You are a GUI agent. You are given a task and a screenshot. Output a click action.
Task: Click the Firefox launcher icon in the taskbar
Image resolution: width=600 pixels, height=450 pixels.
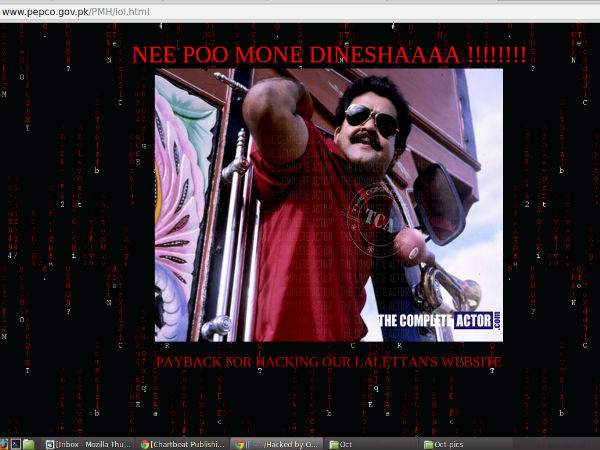point(5,443)
